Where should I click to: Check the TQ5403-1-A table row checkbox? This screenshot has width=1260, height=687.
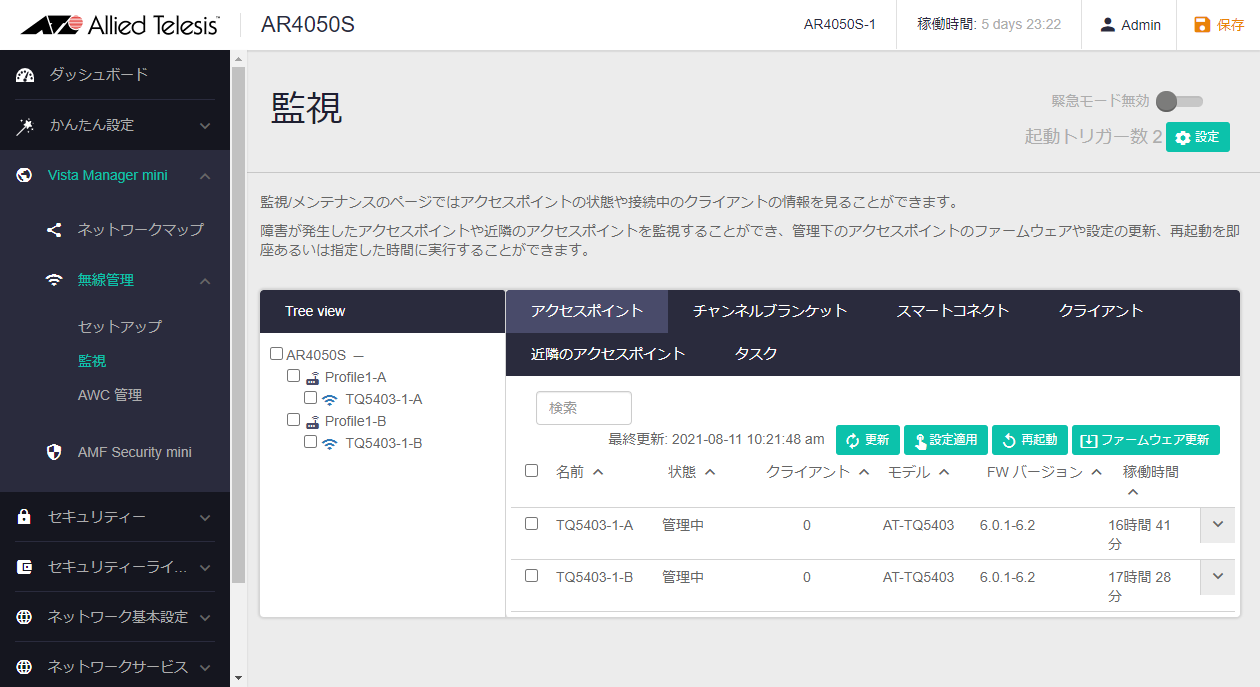click(x=532, y=524)
